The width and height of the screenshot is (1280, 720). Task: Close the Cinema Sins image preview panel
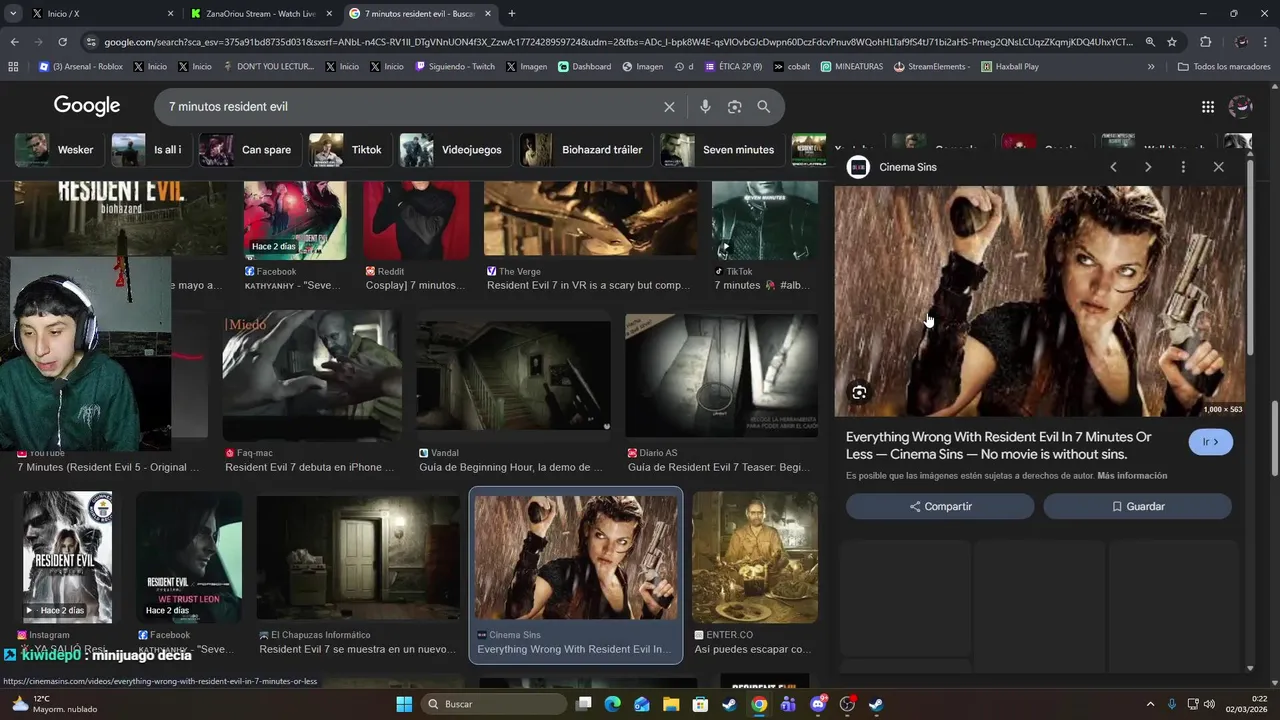pyautogui.click(x=1218, y=167)
